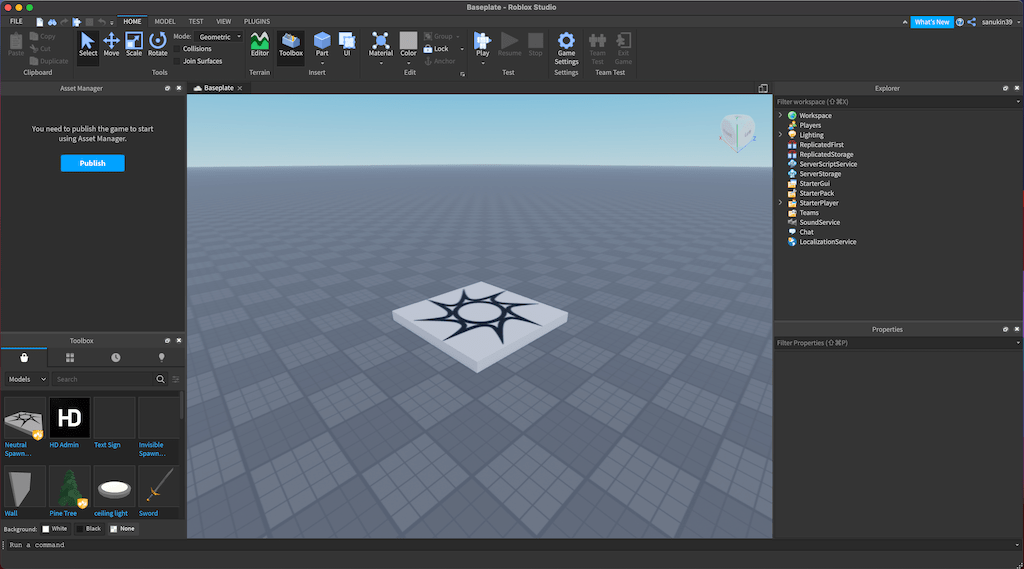Open the sanukin39 account menu
The height and width of the screenshot is (569, 1024).
pyautogui.click(x=1000, y=22)
